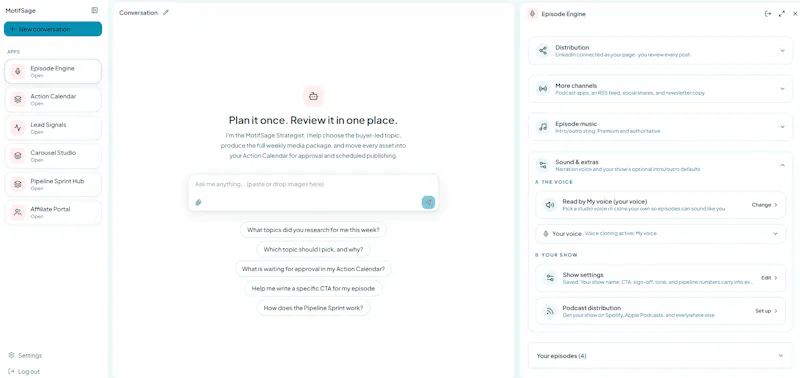Click the Affiliate Portal people icon
800x378 pixels.
(18, 212)
